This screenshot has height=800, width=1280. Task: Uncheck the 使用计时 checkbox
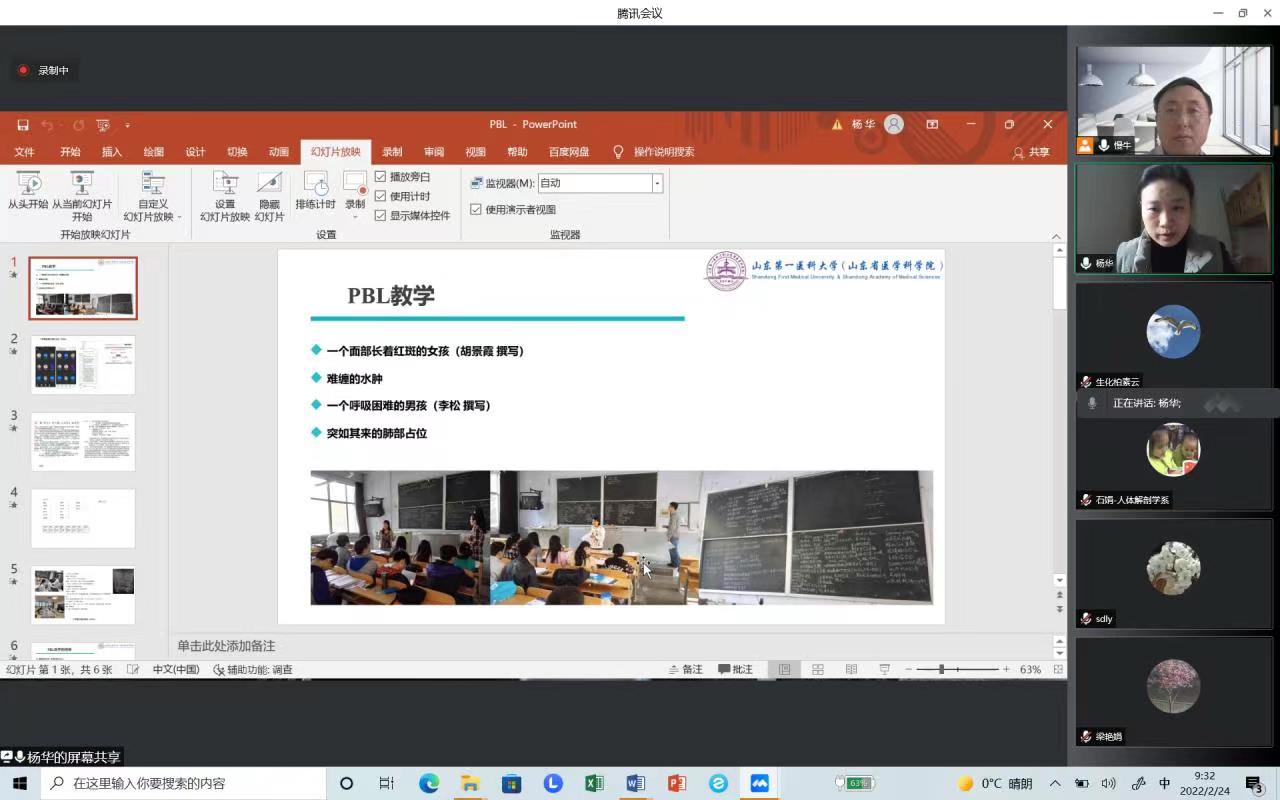pyautogui.click(x=380, y=196)
